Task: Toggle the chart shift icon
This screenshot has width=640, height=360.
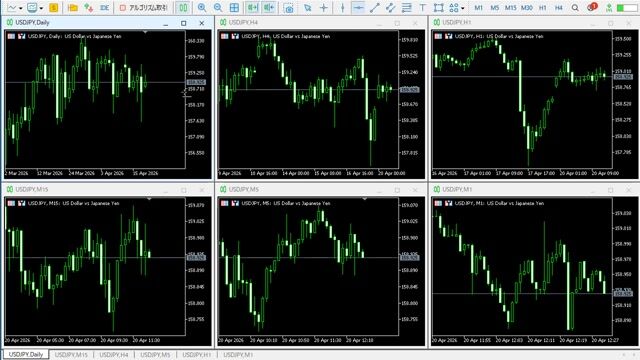Action: click(269, 7)
